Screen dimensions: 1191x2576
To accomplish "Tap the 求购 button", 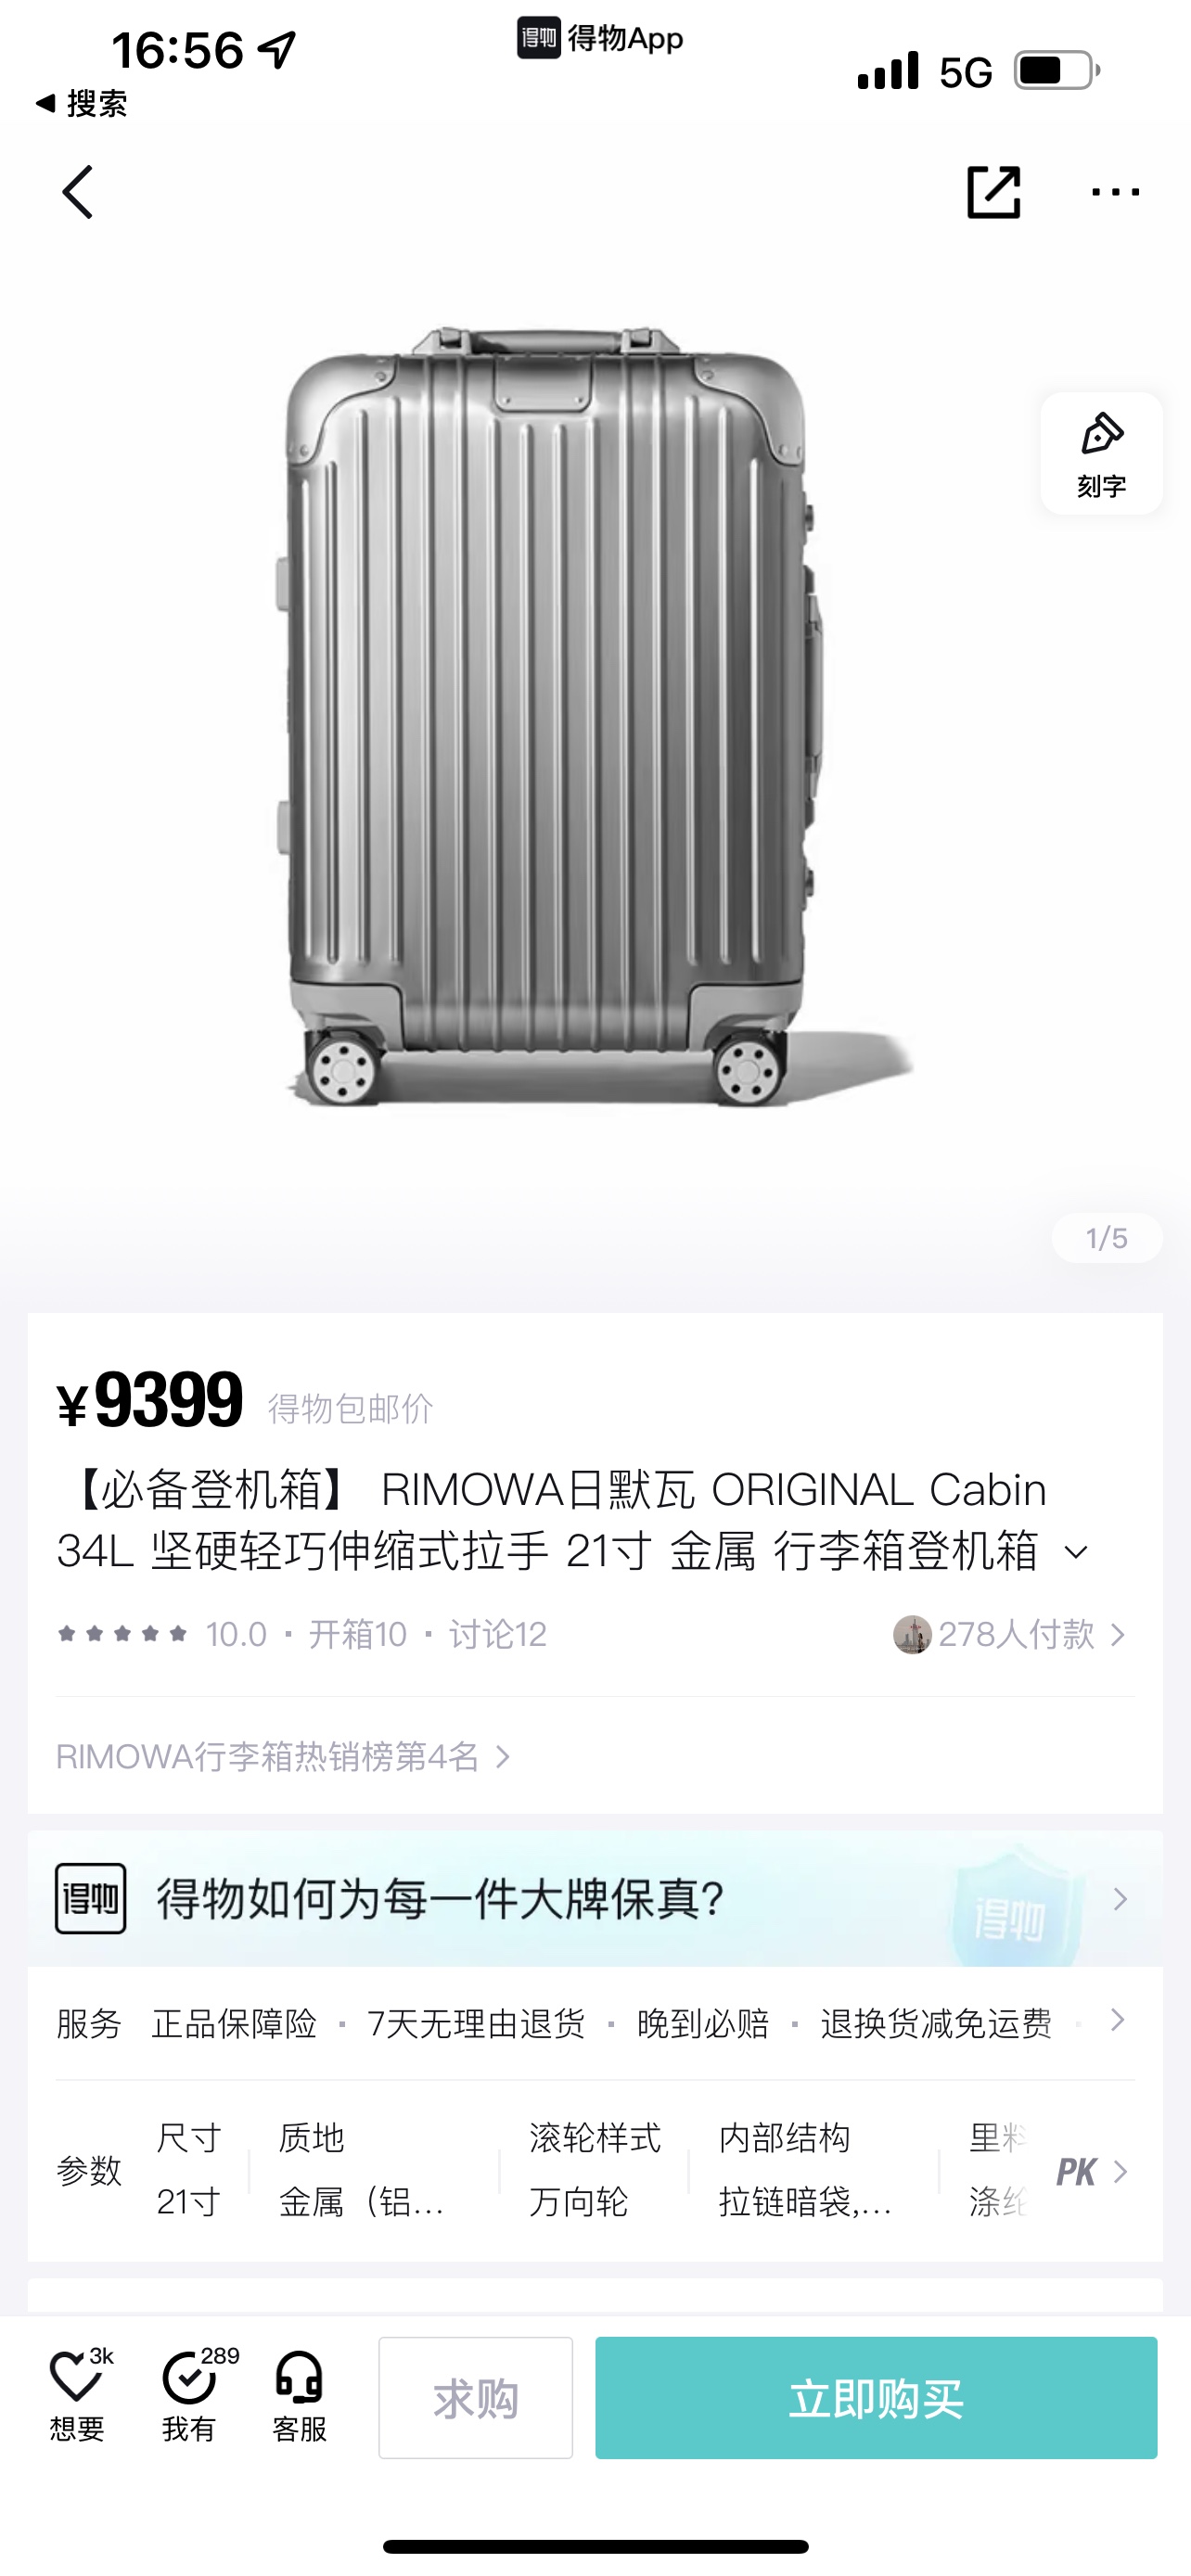I will coord(475,2397).
